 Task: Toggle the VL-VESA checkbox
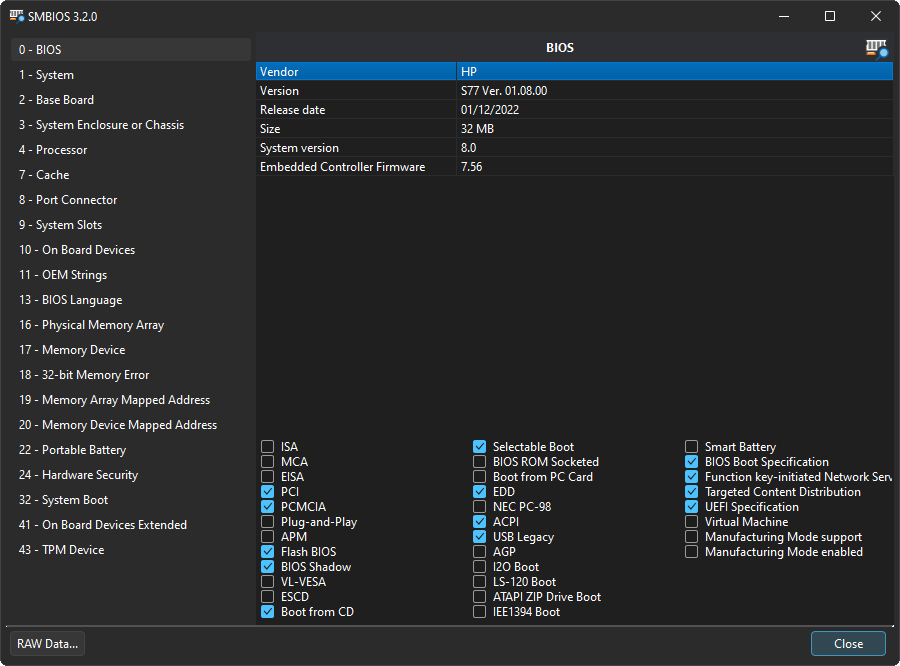(267, 582)
